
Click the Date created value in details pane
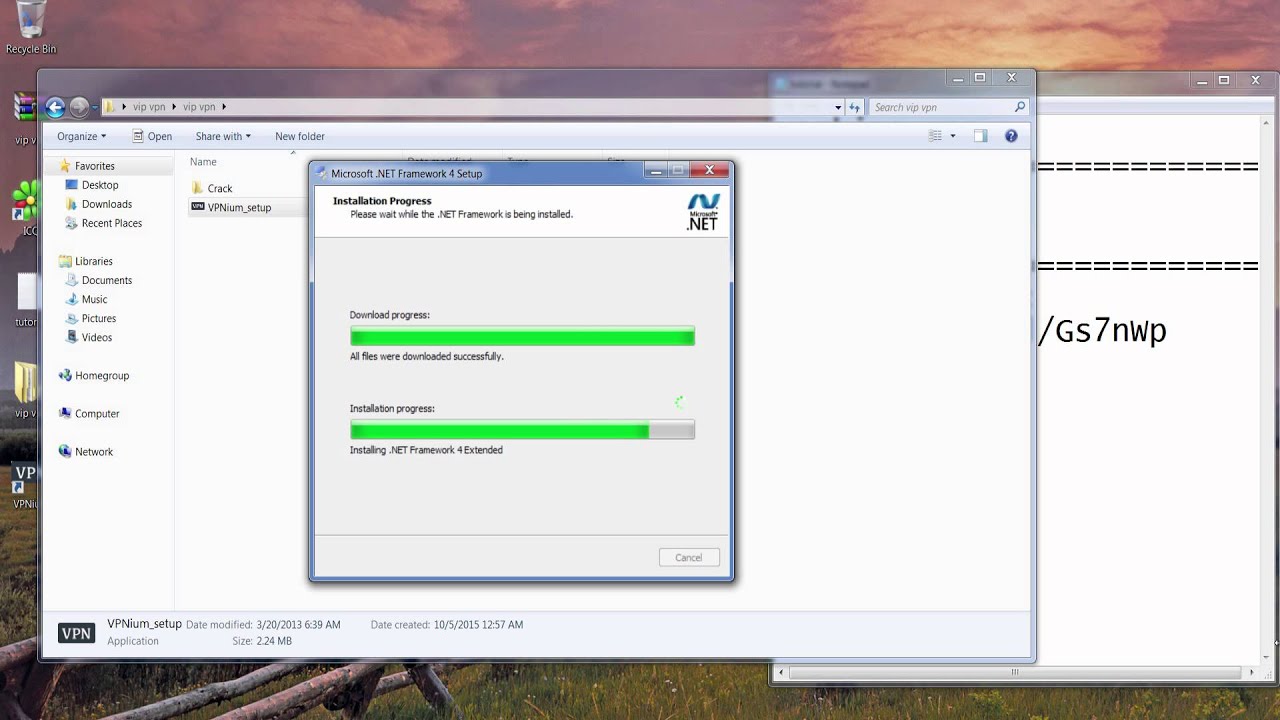tap(478, 625)
